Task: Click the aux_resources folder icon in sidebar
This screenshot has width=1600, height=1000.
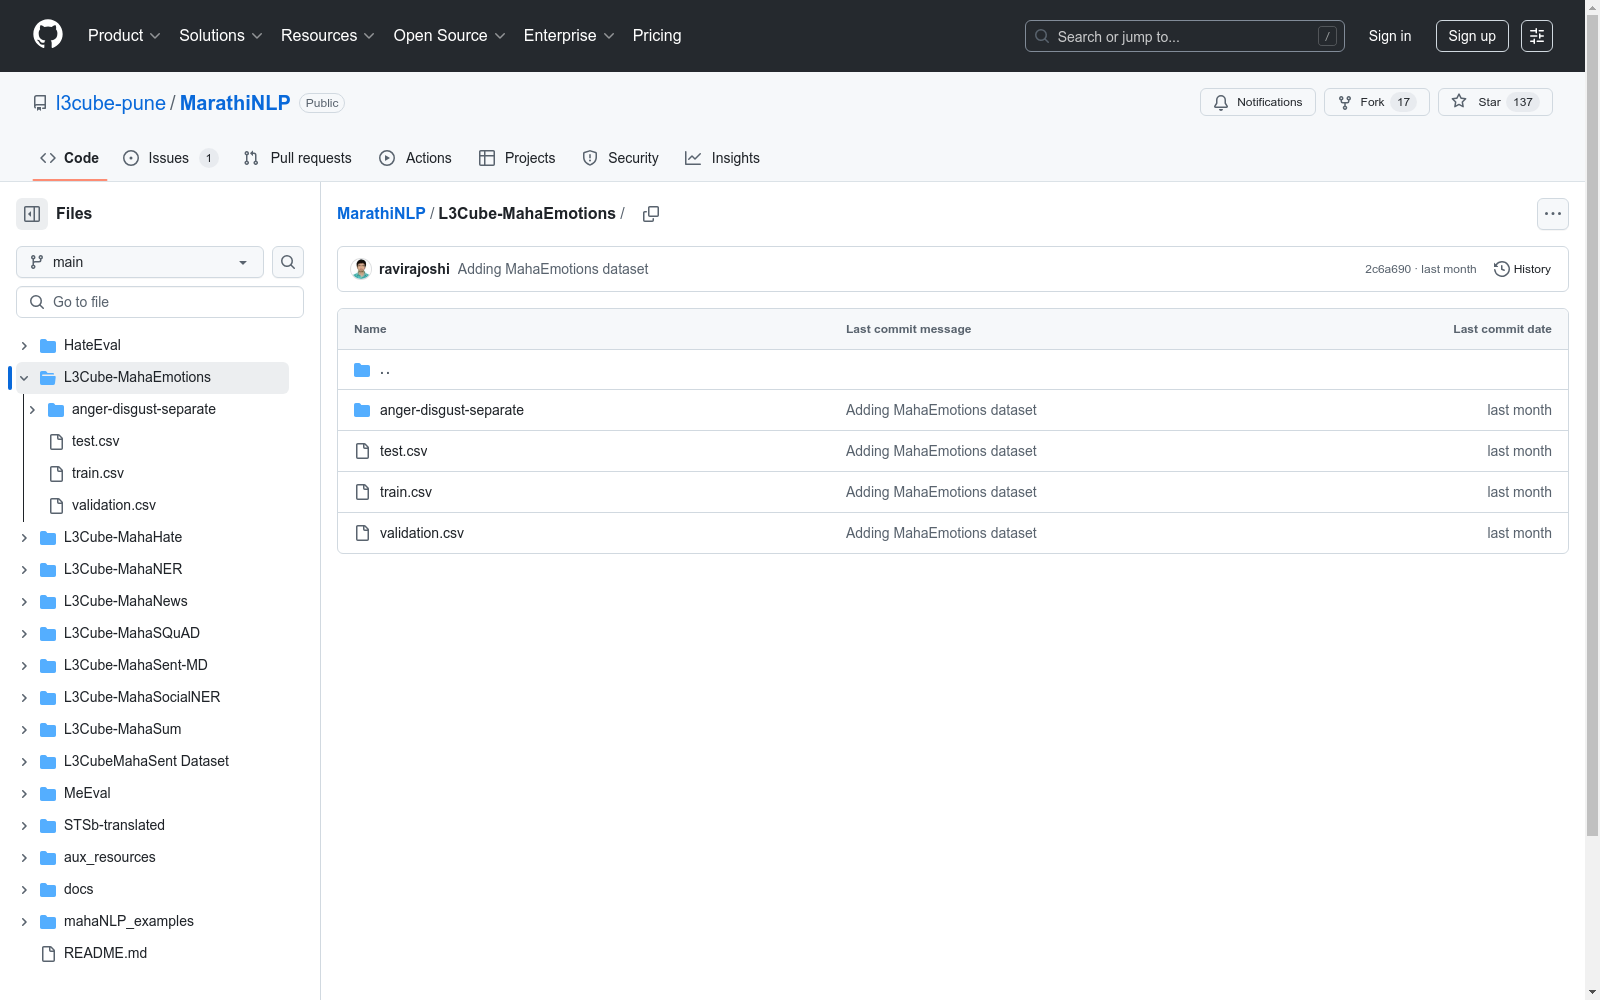Action: [48, 858]
